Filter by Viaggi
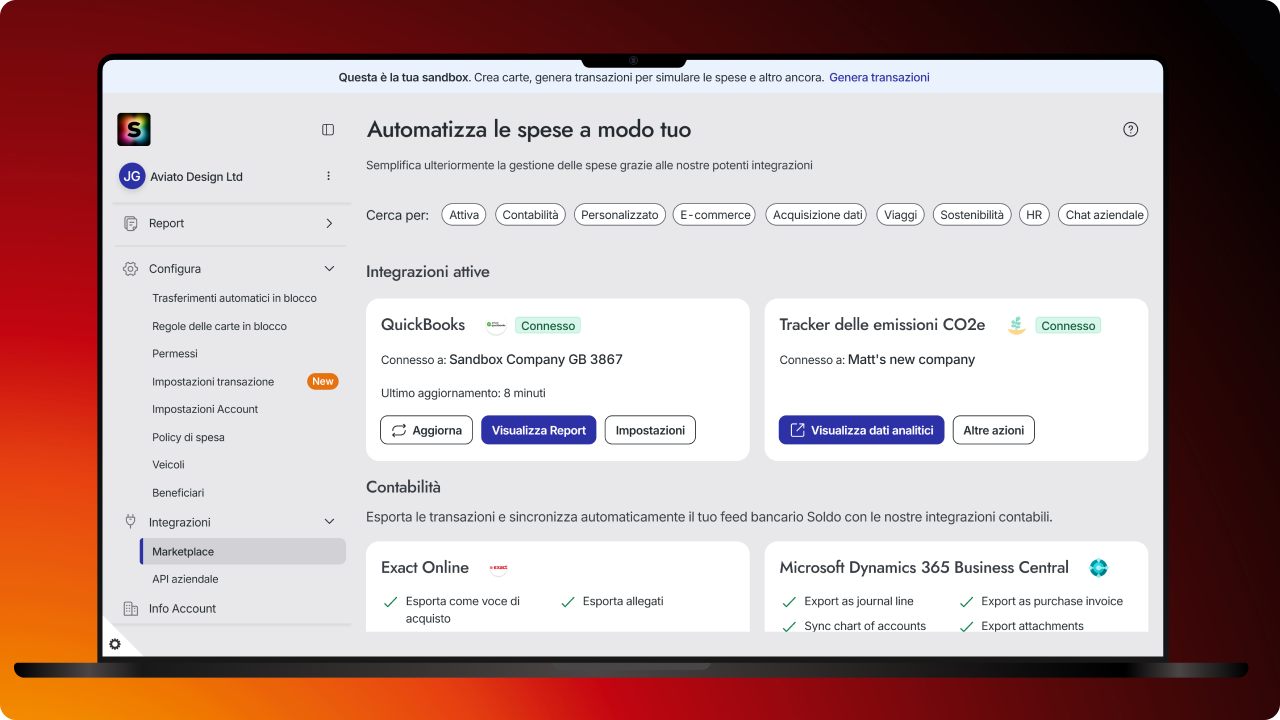This screenshot has height=720, width=1280. (x=900, y=215)
